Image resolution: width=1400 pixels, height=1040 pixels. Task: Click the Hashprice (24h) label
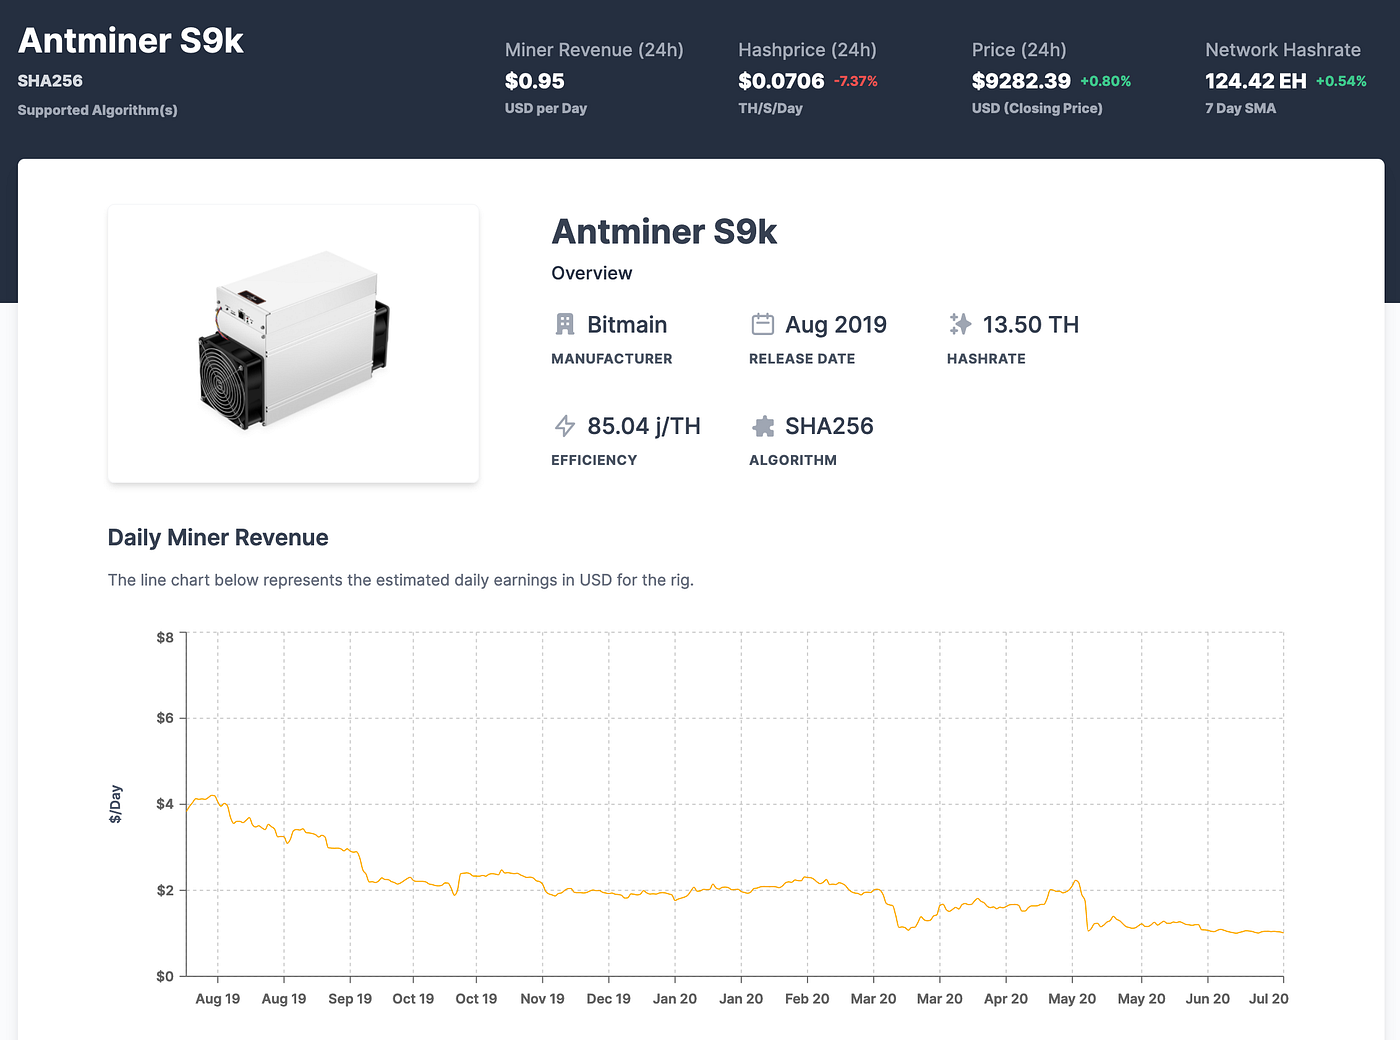(807, 50)
